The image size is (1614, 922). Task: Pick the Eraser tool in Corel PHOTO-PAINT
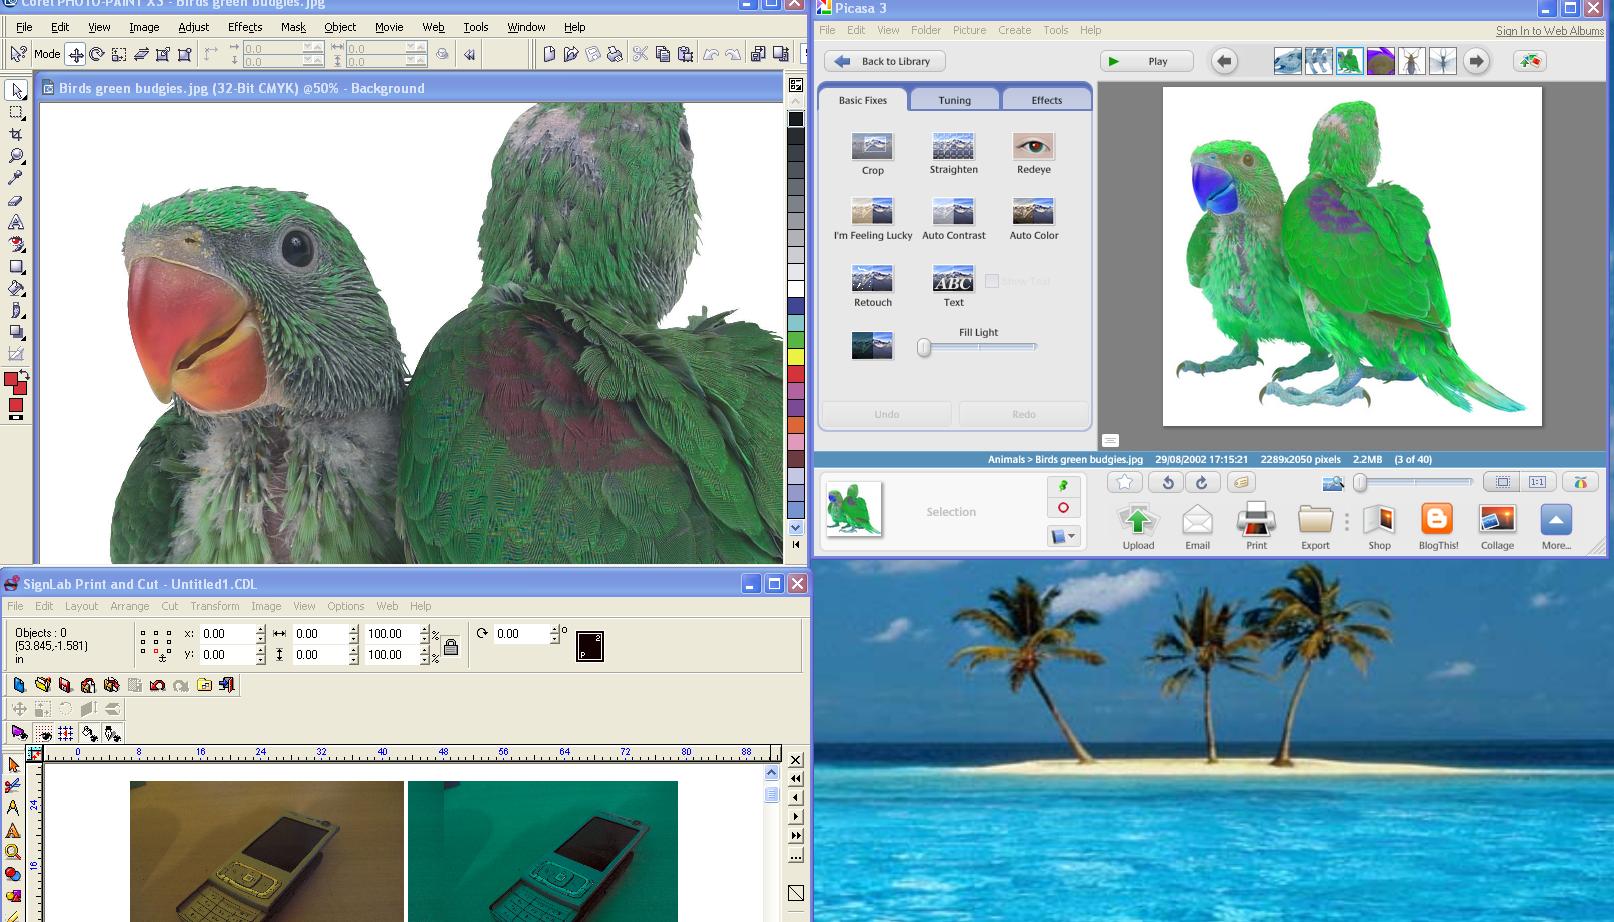[16, 200]
